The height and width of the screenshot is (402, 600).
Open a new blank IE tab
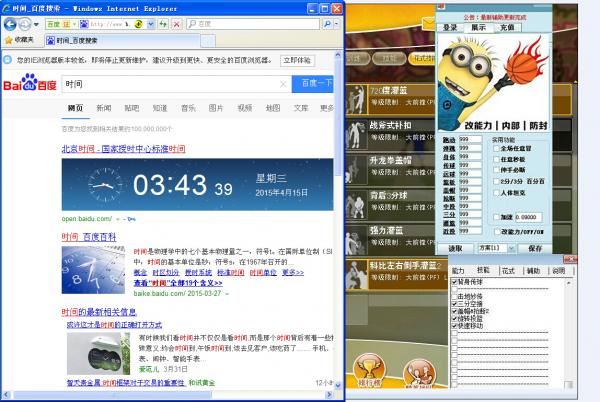(x=208, y=41)
